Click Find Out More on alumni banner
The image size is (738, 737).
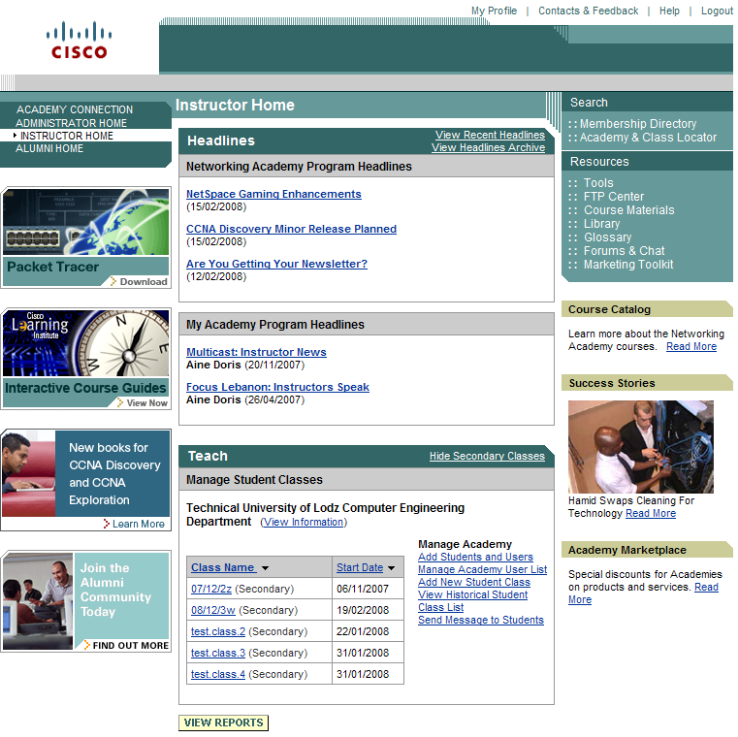click(126, 645)
